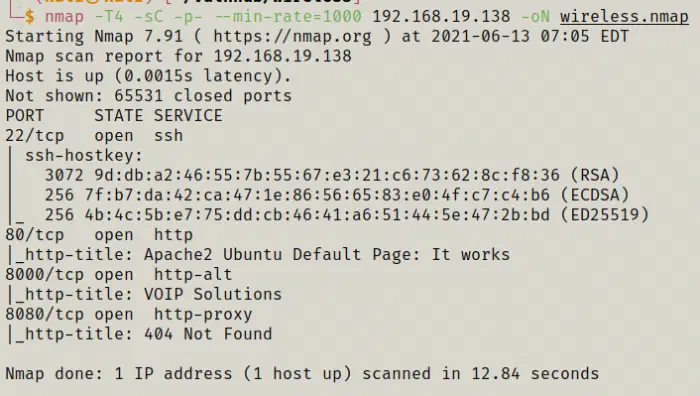Click the 22/tcp port line
The width and height of the screenshot is (700, 396).
[94, 135]
